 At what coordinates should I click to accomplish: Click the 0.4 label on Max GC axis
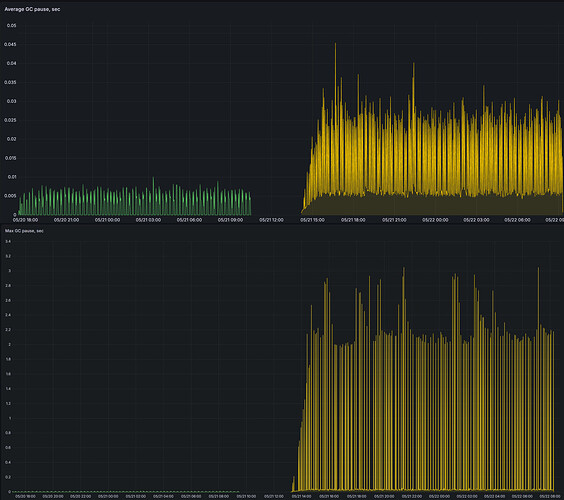pos(8,462)
